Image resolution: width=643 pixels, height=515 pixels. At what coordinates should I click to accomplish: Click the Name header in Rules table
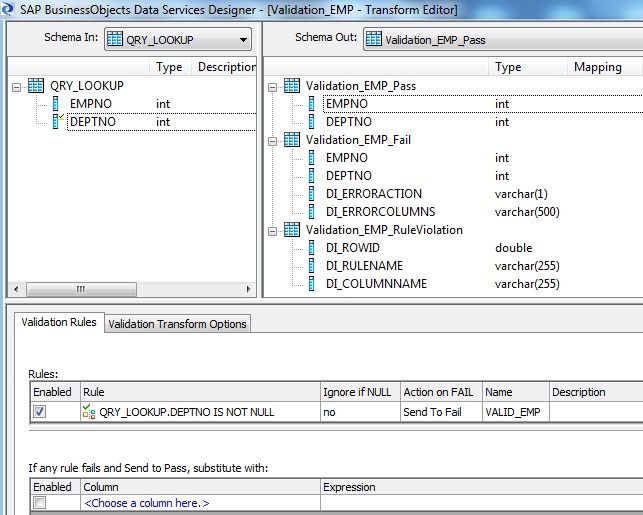(x=515, y=392)
